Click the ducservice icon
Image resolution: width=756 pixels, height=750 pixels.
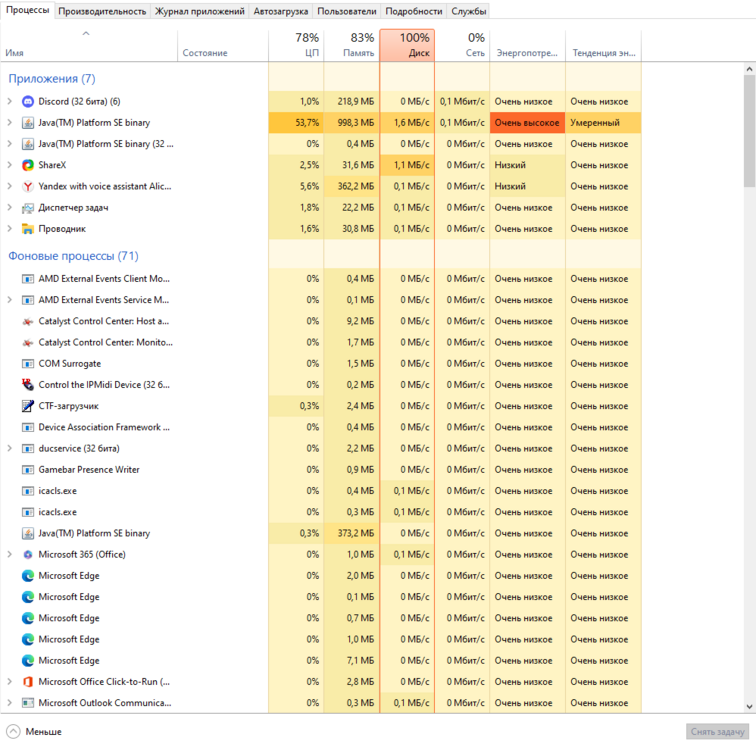click(28, 449)
